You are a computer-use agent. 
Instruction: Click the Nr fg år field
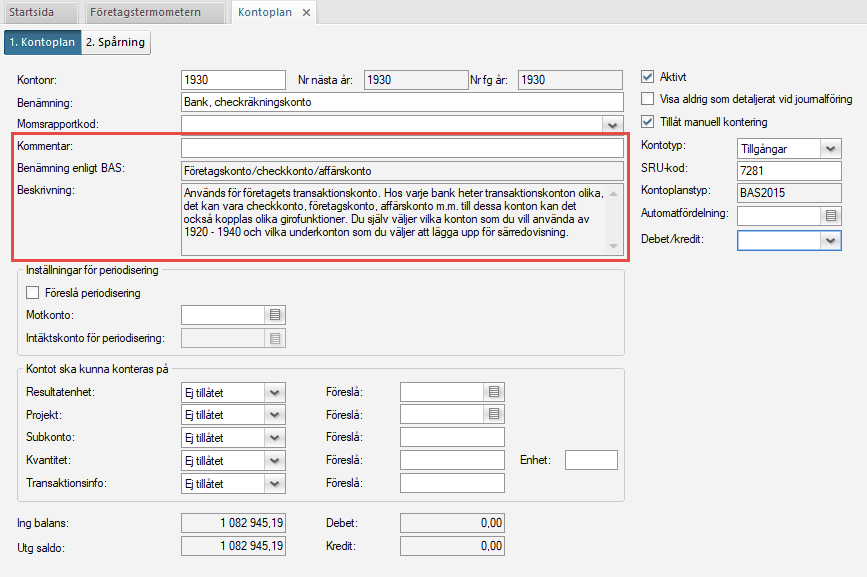[x=570, y=80]
